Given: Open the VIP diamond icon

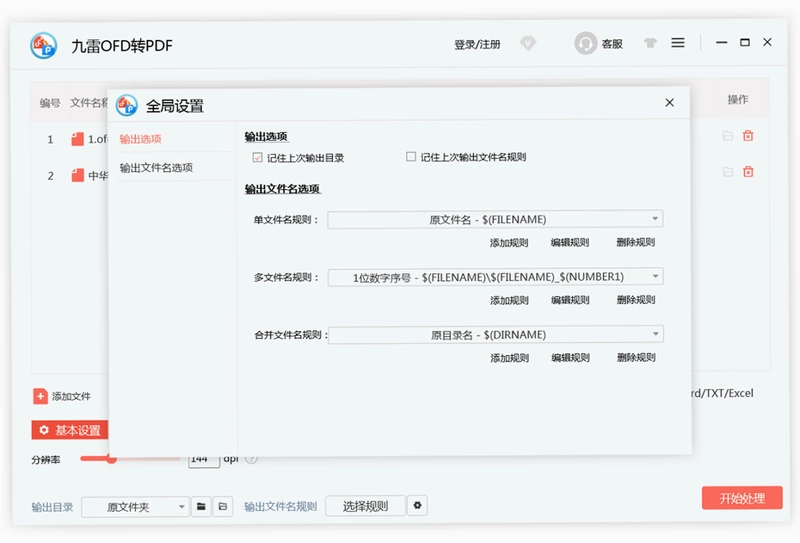Looking at the screenshot, I should (x=528, y=43).
